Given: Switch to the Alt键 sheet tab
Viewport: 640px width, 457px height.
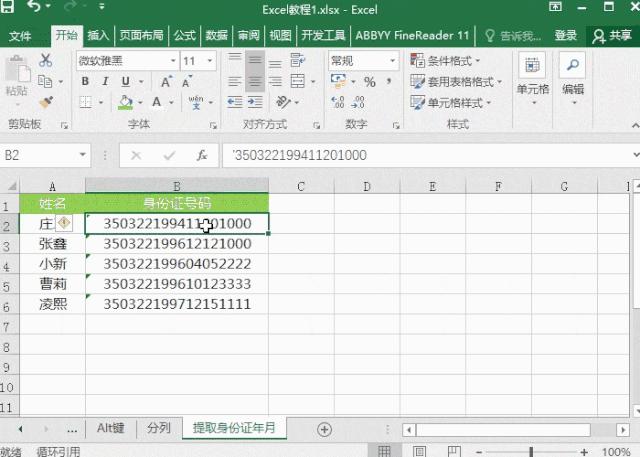Looking at the screenshot, I should 111,428.
